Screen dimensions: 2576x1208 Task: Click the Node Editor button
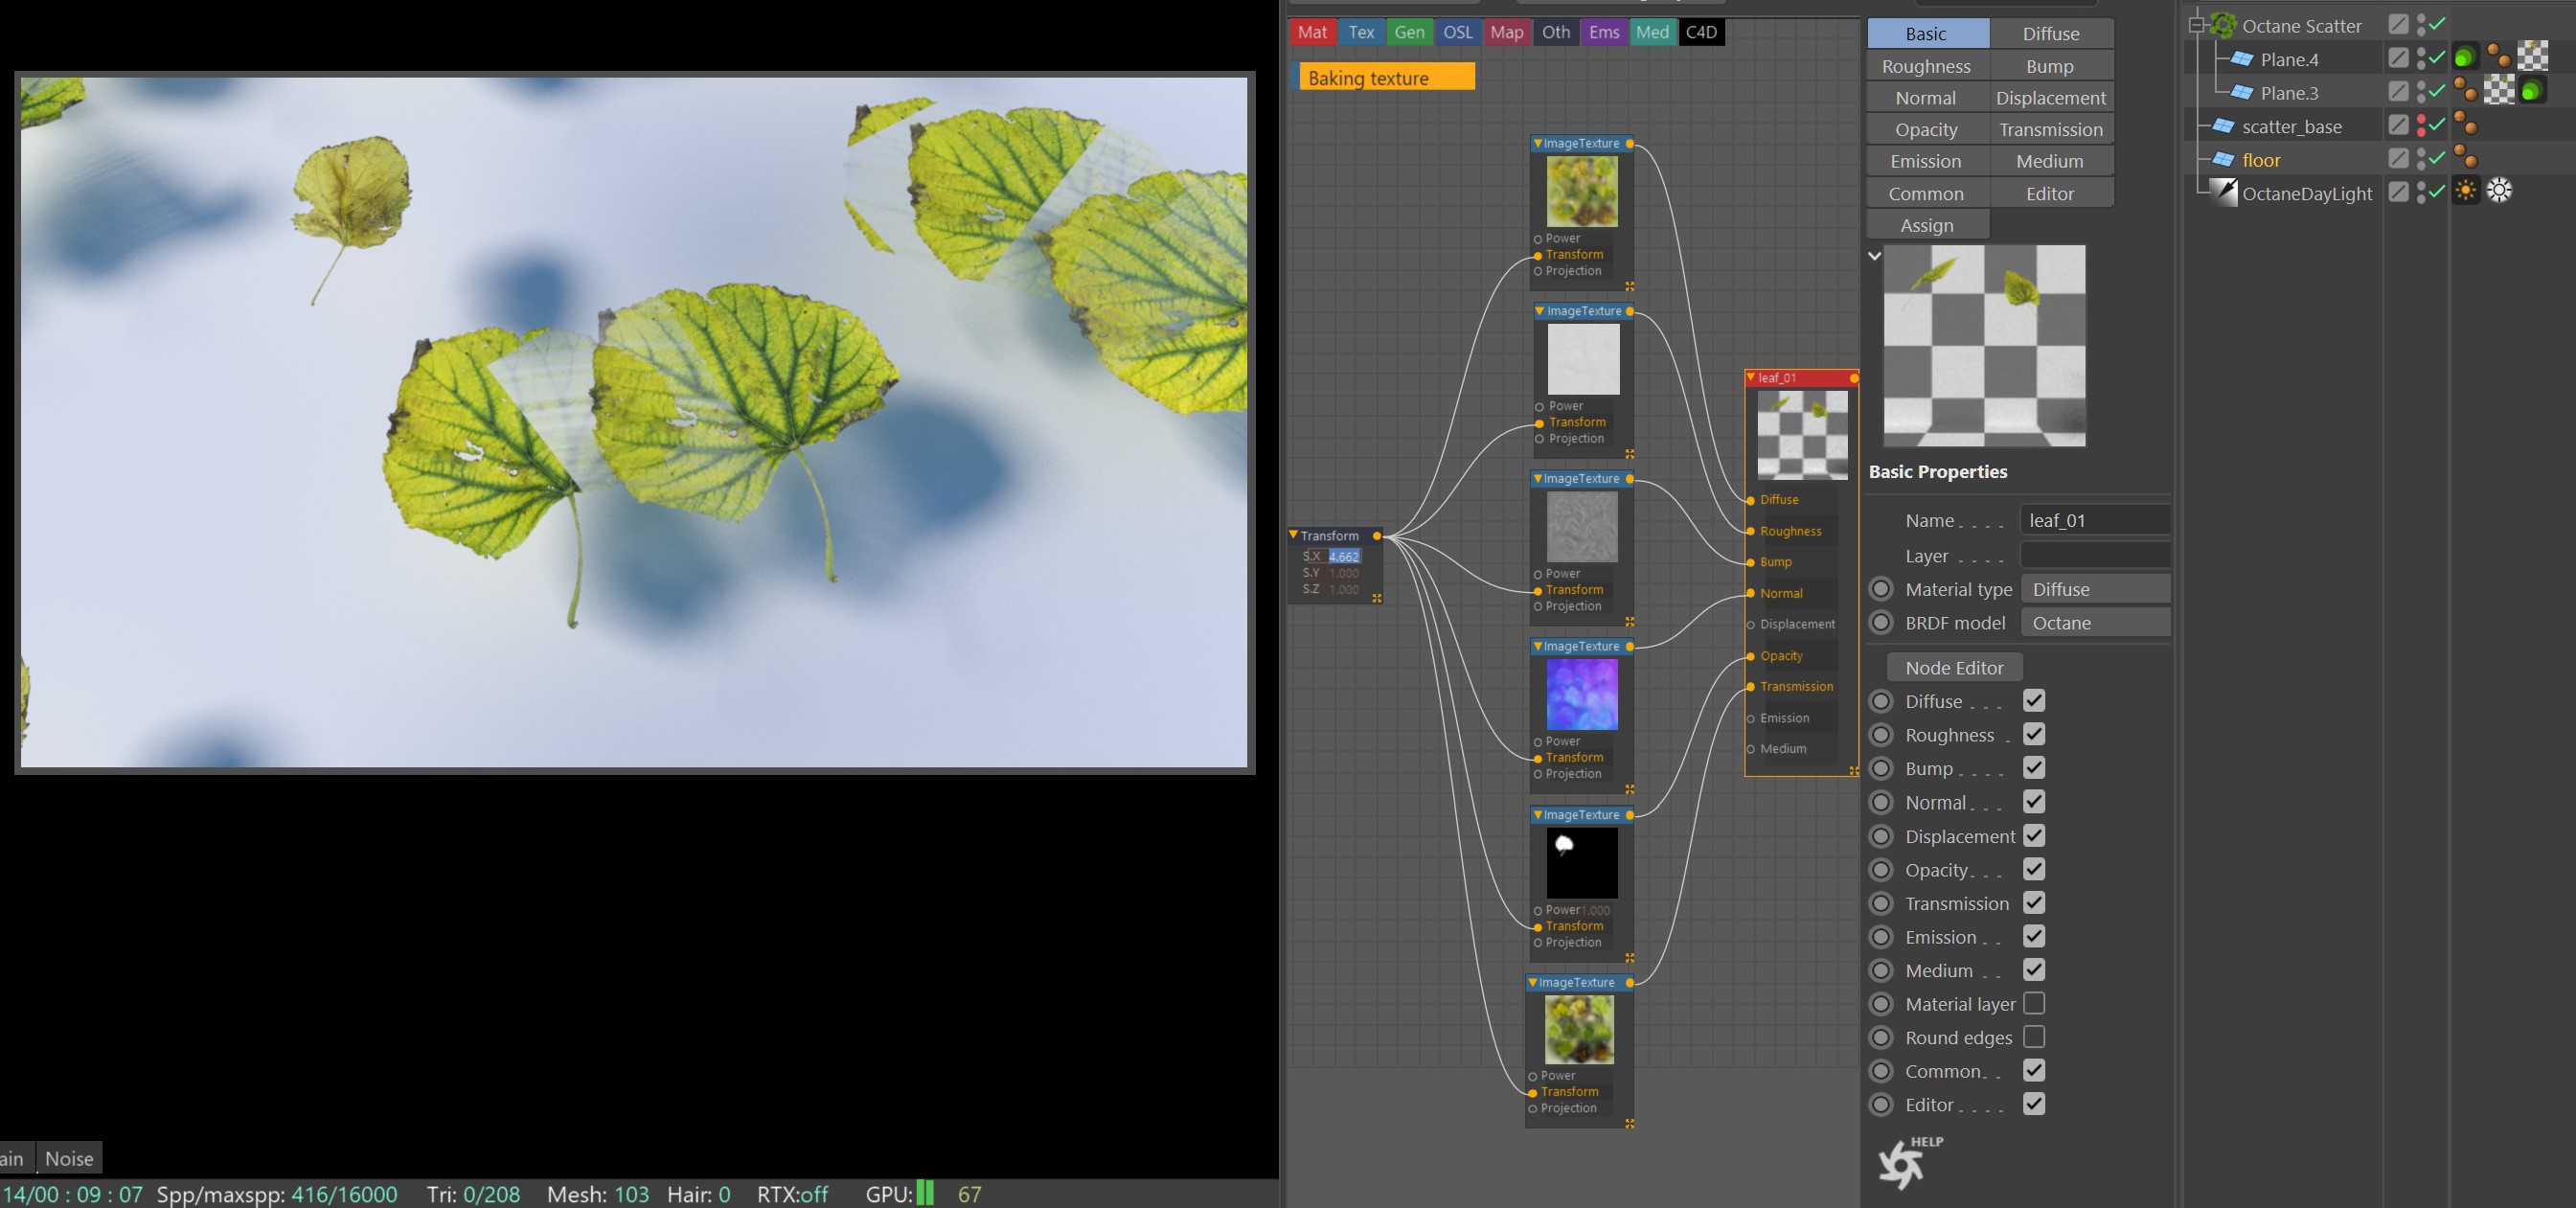click(1954, 667)
